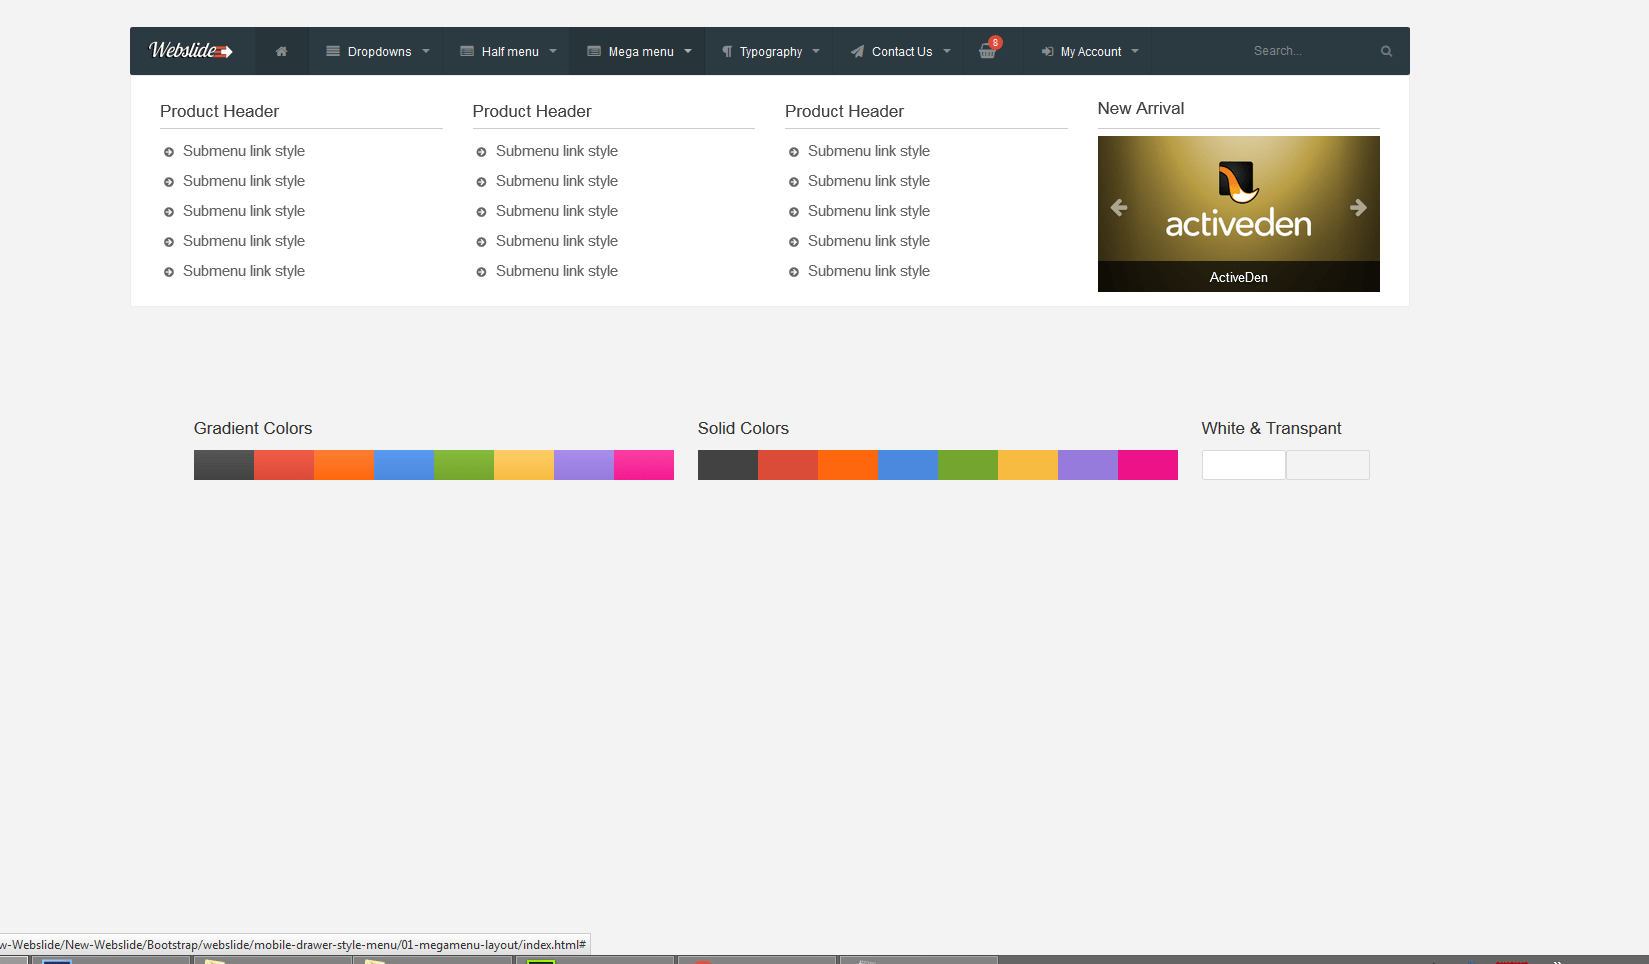Open the My Account menu item
The height and width of the screenshot is (964, 1649).
(1088, 51)
